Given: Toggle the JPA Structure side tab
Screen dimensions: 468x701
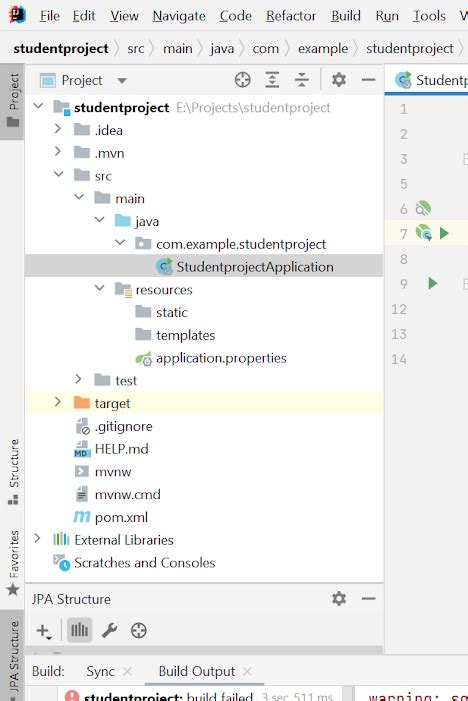Looking at the screenshot, I should point(13,657).
